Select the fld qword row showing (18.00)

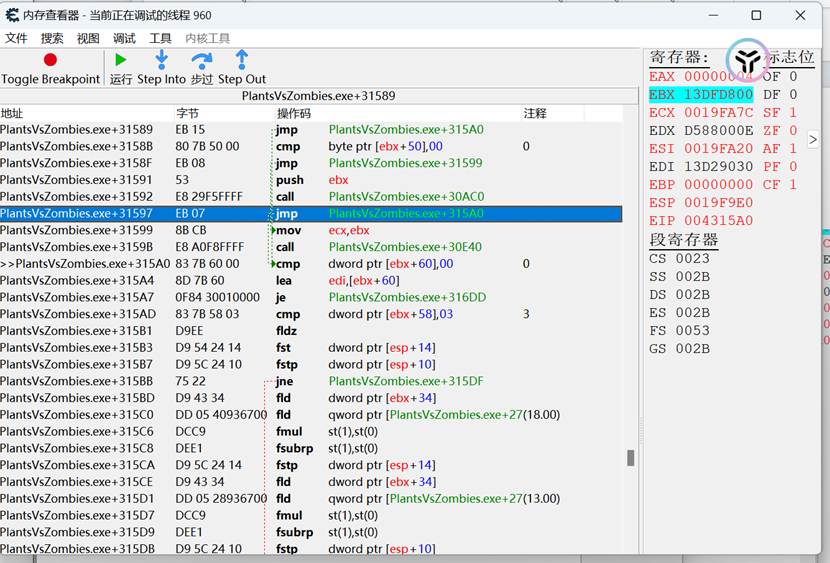pyautogui.click(x=311, y=414)
